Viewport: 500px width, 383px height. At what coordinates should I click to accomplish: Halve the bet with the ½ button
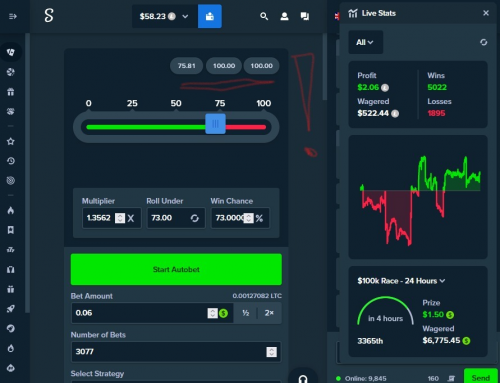tap(246, 313)
